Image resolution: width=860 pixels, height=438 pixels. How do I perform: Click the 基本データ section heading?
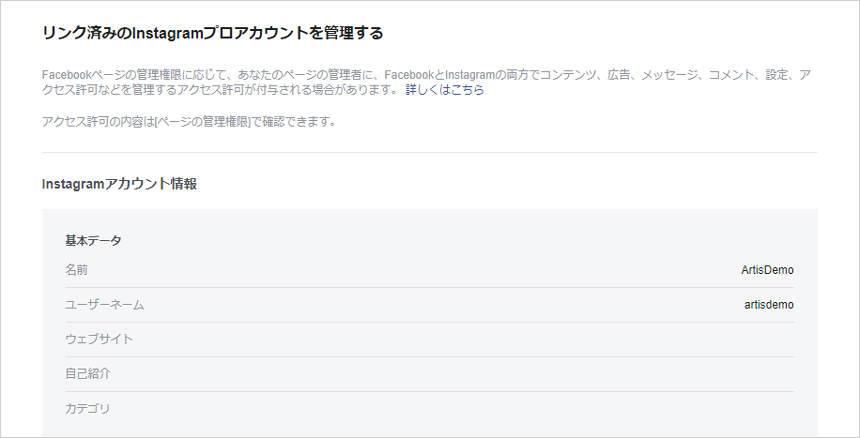(x=93, y=240)
